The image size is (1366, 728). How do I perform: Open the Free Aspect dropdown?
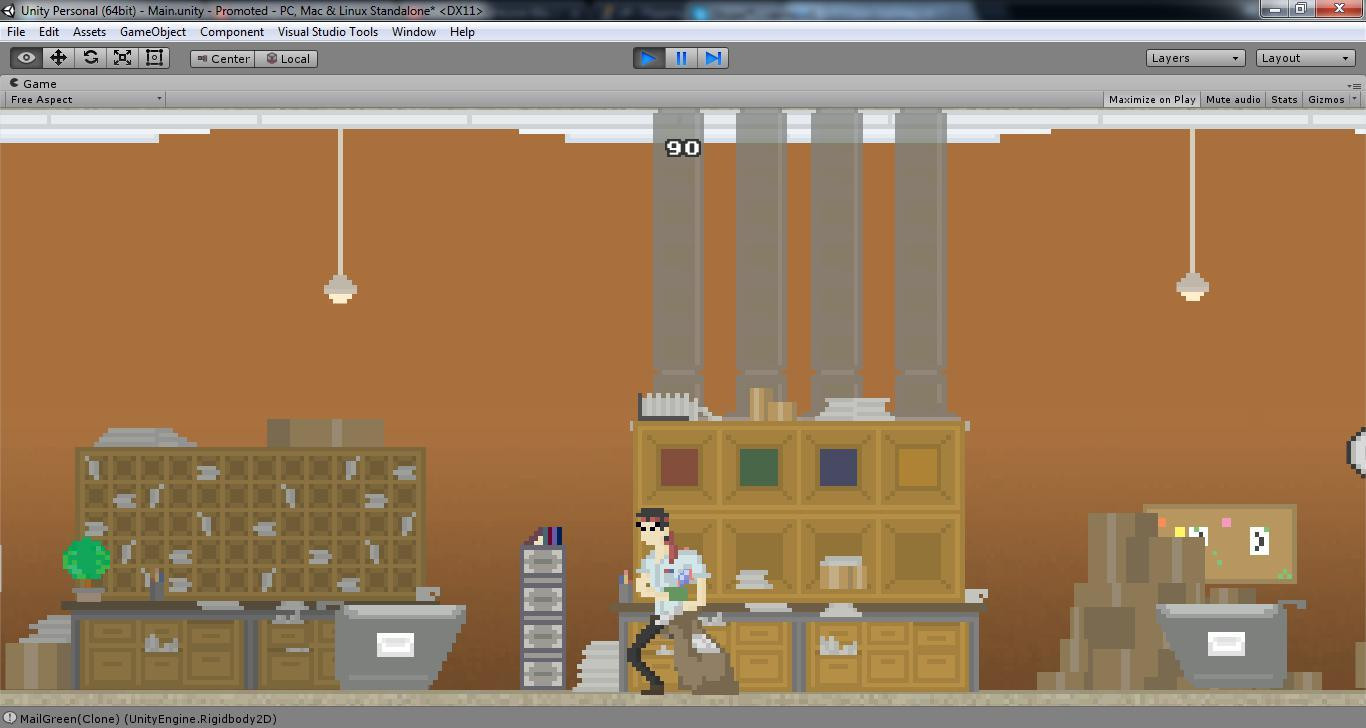(x=85, y=99)
